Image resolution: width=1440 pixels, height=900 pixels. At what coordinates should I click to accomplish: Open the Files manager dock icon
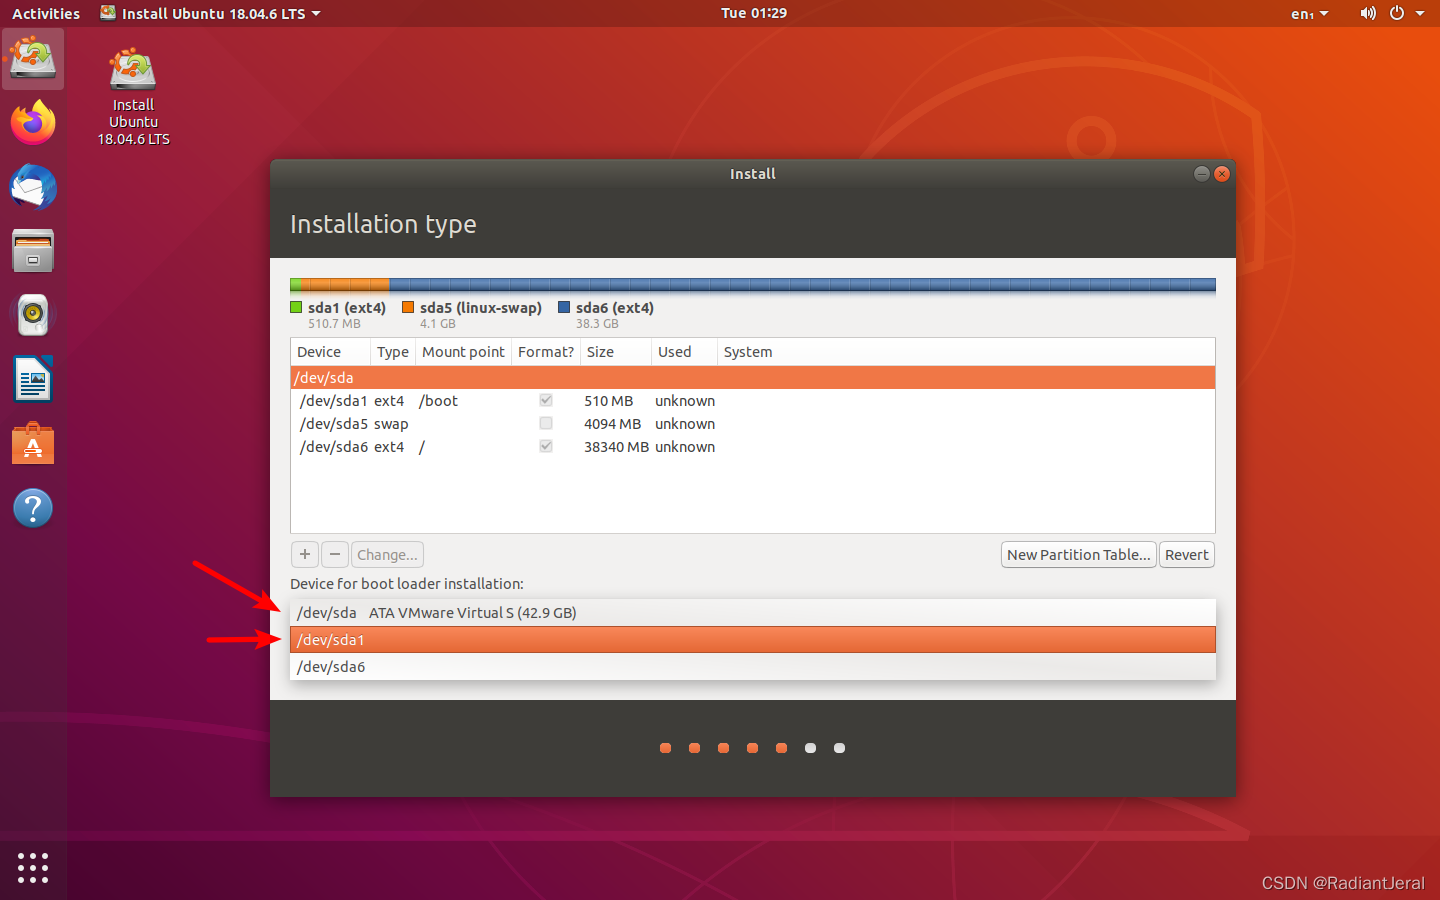(33, 251)
